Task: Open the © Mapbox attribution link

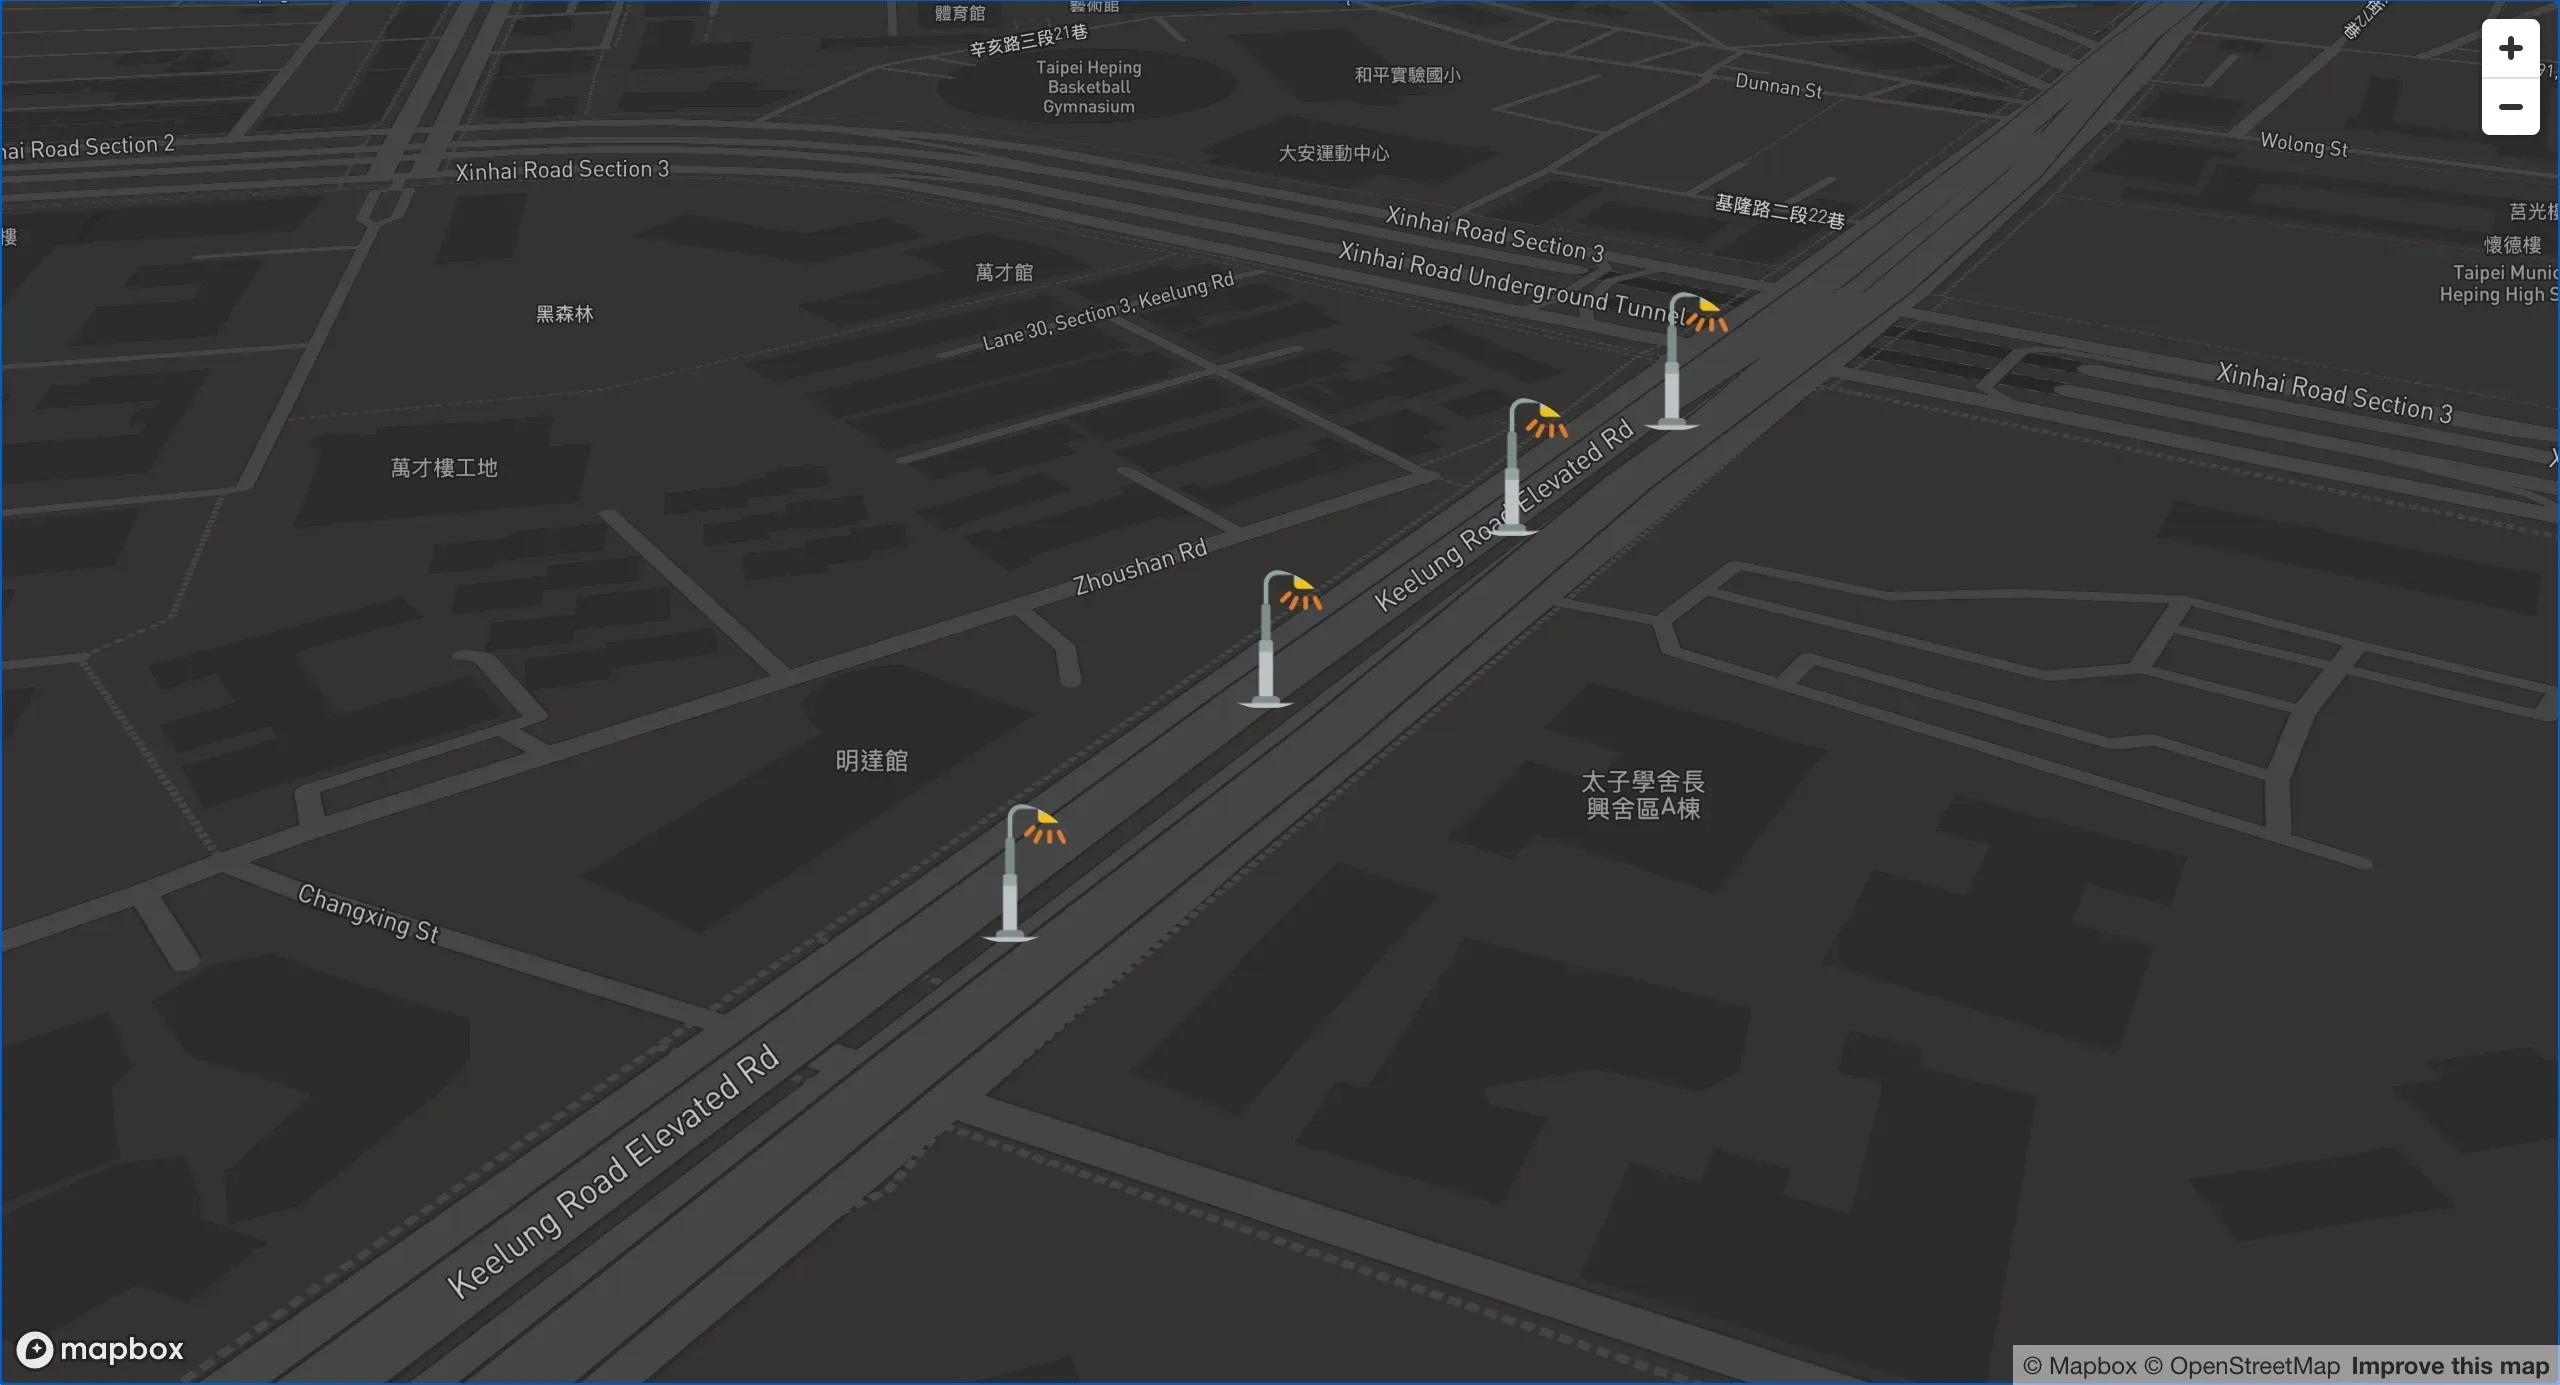Action: (x=2079, y=1366)
